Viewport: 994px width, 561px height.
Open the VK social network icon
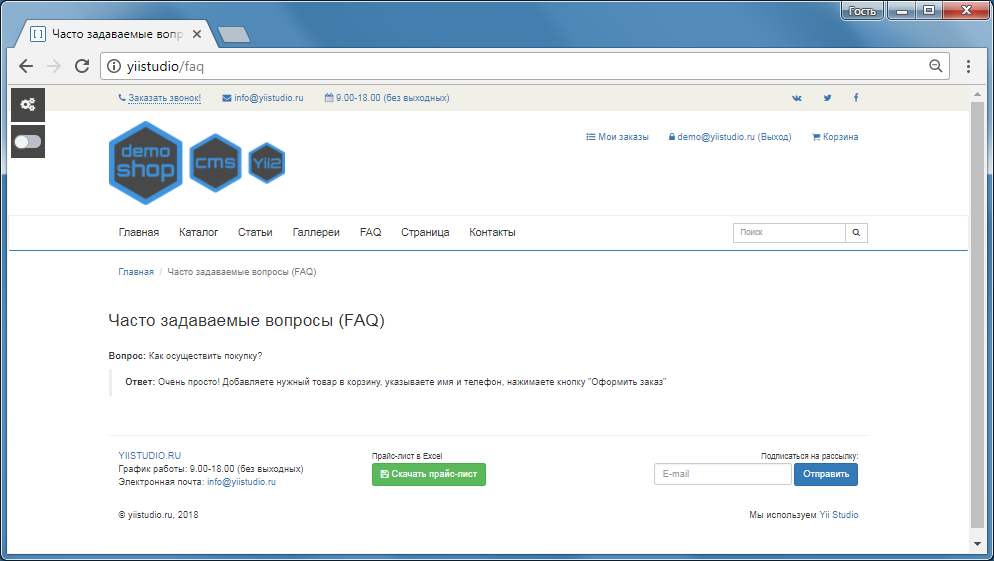797,98
